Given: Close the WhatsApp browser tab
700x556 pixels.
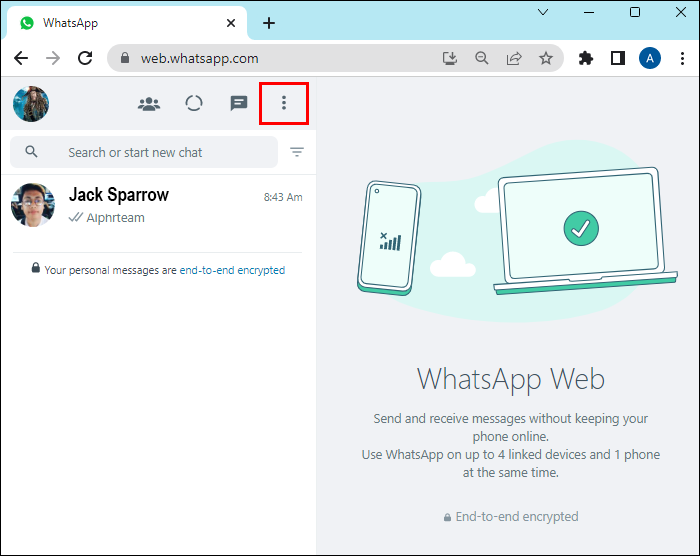Looking at the screenshot, I should [231, 23].
